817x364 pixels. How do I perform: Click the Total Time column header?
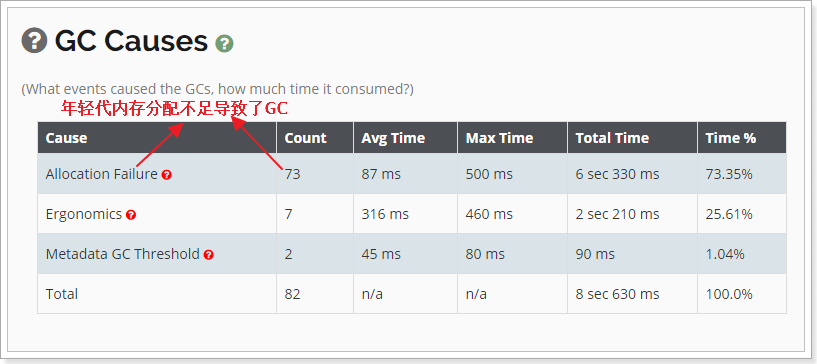click(x=612, y=138)
